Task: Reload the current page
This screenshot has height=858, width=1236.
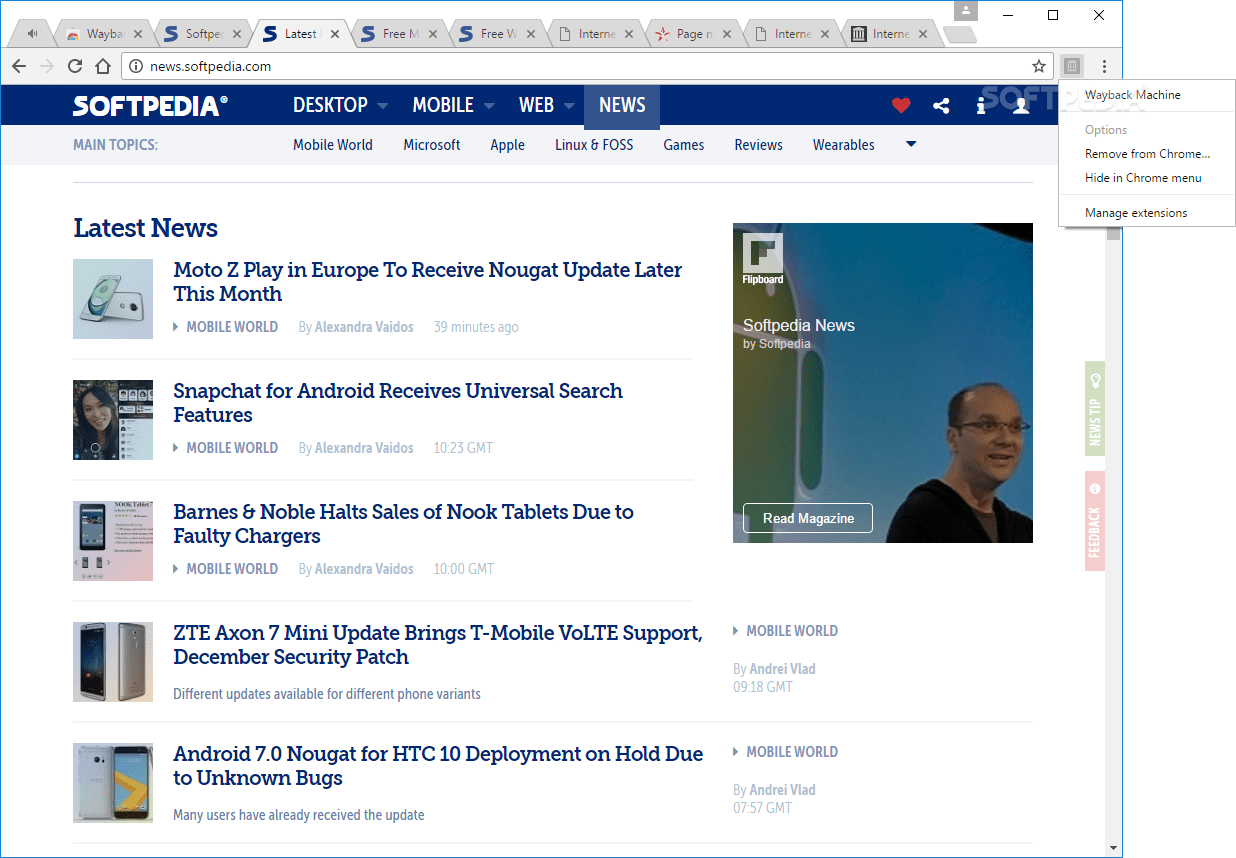Action: click(75, 67)
